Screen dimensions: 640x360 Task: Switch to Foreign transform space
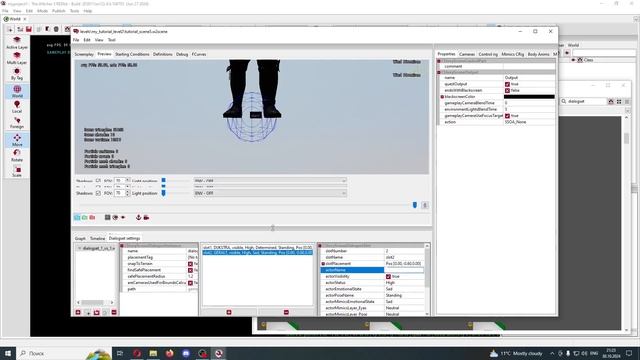pos(17,120)
